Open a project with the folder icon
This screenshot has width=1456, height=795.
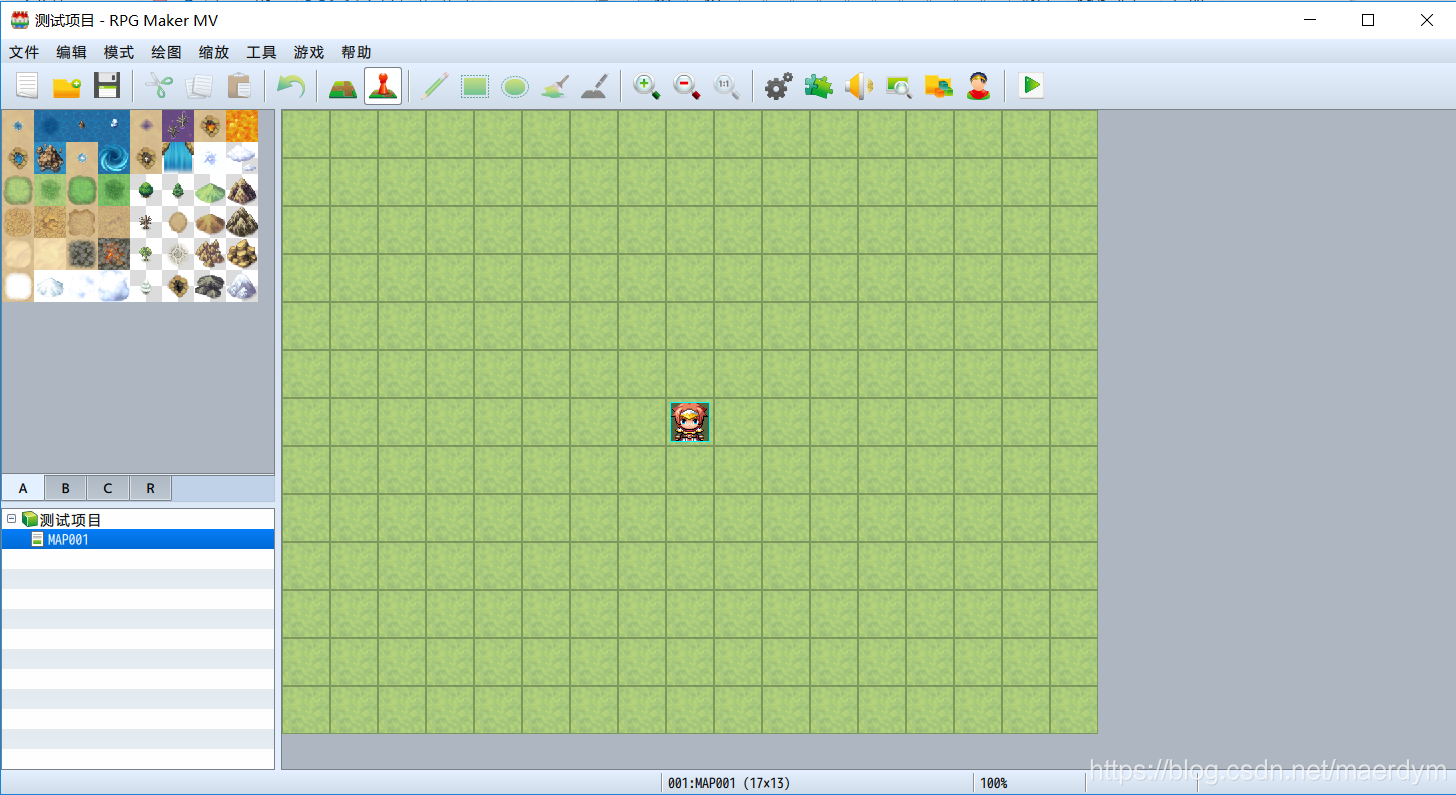(x=66, y=86)
